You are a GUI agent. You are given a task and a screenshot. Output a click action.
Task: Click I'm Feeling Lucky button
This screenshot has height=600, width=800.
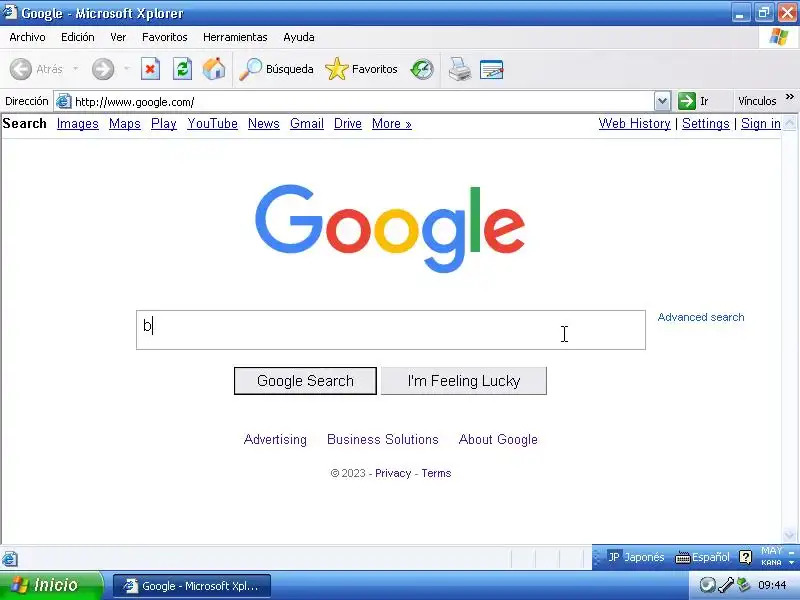pos(464,381)
